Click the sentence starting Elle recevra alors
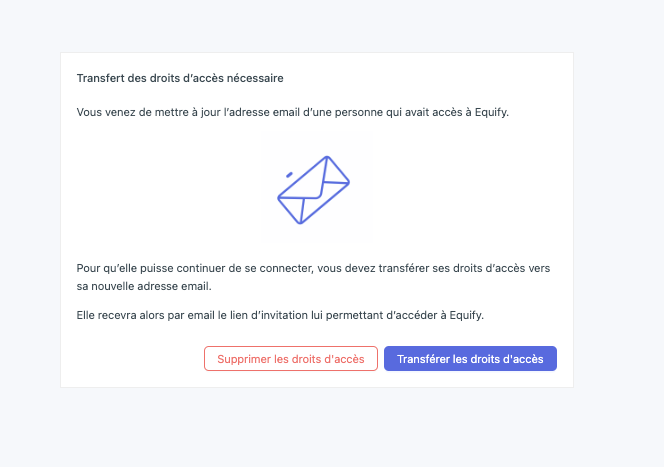This screenshot has height=467, width=664. click(x=280, y=315)
